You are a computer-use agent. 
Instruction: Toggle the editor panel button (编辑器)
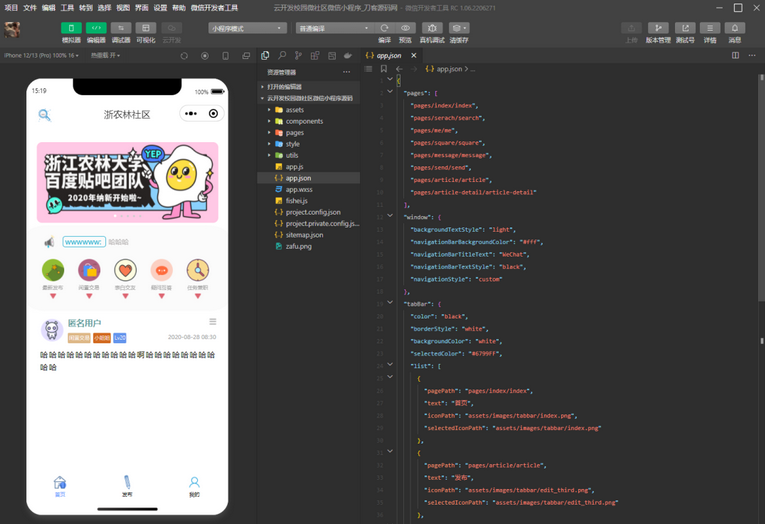point(96,28)
